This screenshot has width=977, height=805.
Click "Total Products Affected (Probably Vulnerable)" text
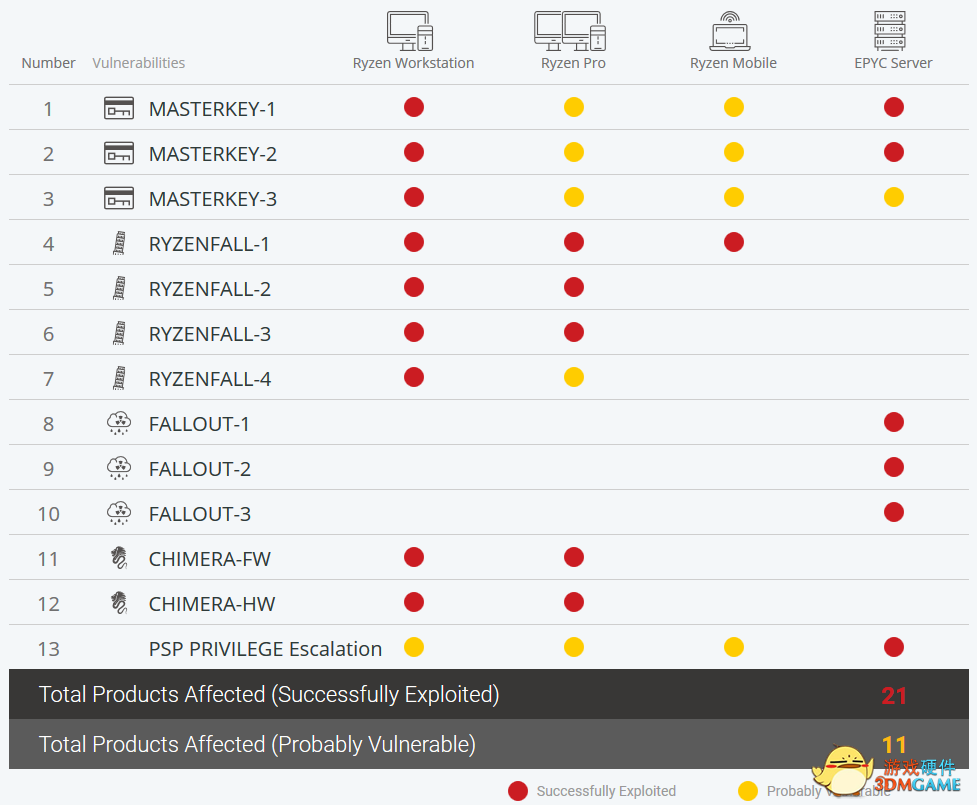coord(257,744)
